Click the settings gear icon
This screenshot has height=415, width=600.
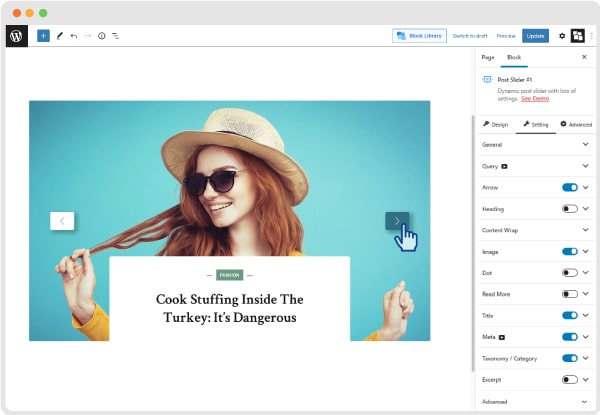pyautogui.click(x=562, y=35)
